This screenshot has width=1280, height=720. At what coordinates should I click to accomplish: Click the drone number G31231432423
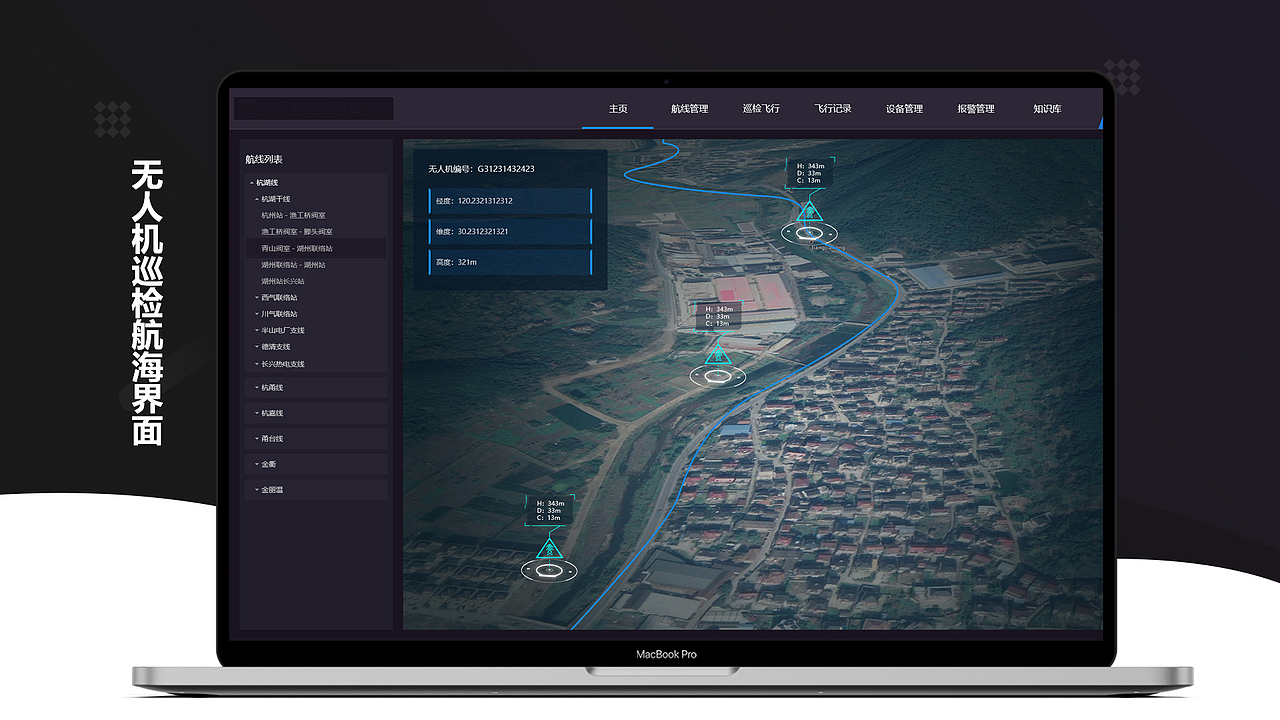click(x=506, y=169)
